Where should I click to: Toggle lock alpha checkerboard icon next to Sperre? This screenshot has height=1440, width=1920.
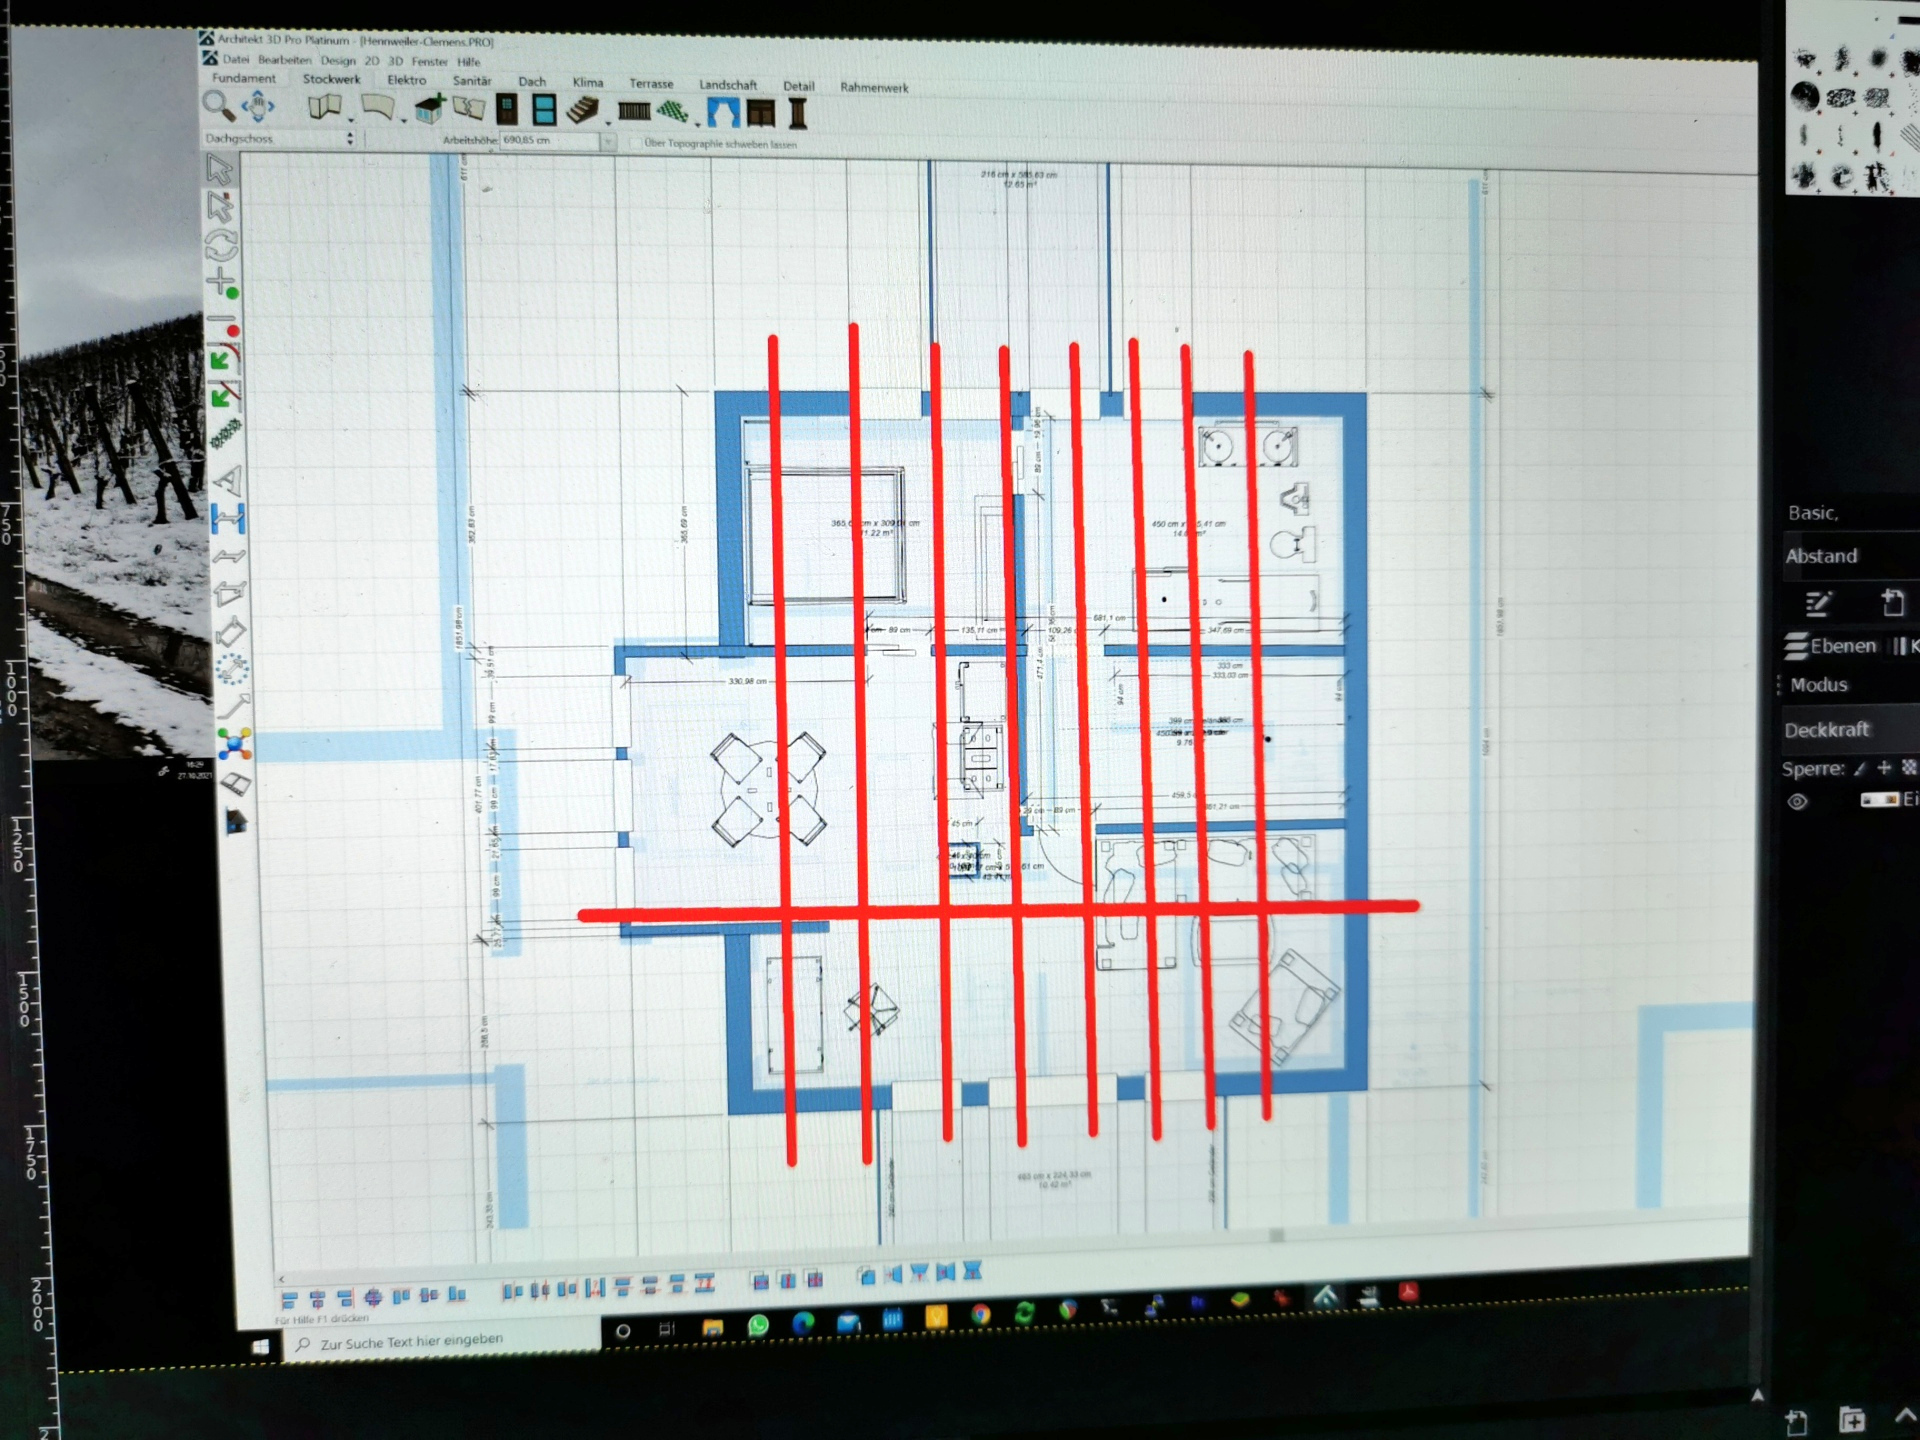[x=1909, y=767]
